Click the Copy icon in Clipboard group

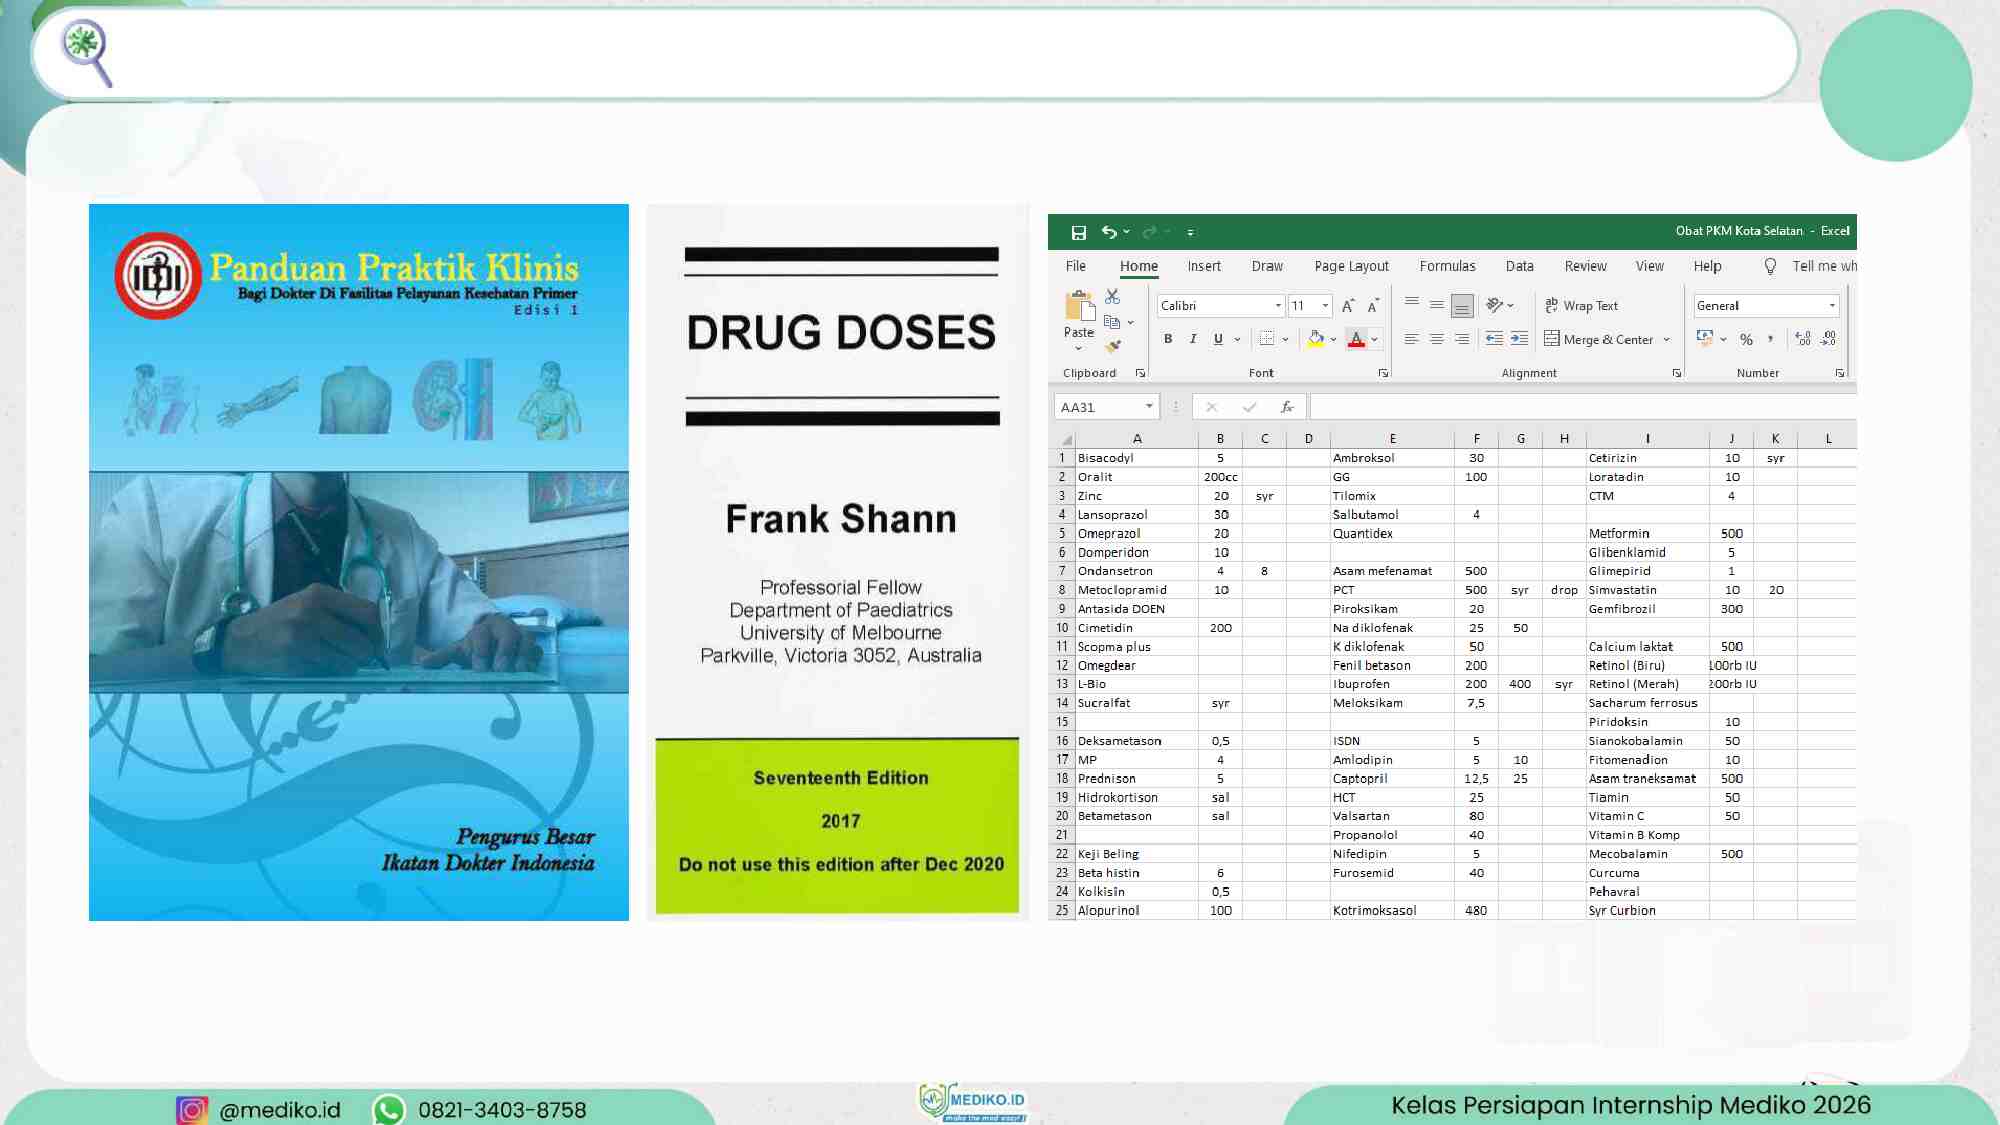point(1111,322)
